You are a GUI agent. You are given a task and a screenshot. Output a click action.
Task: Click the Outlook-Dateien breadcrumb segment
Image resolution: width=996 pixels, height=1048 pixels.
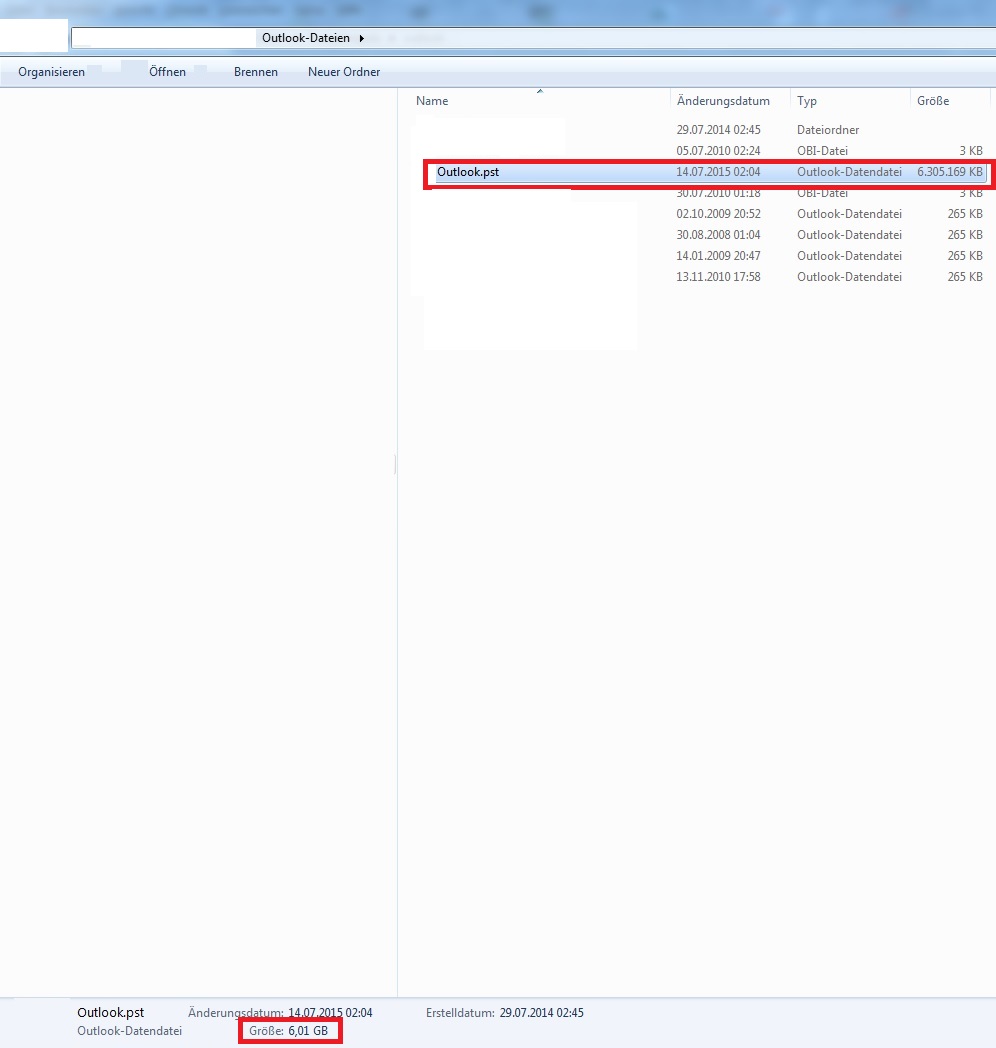(305, 38)
